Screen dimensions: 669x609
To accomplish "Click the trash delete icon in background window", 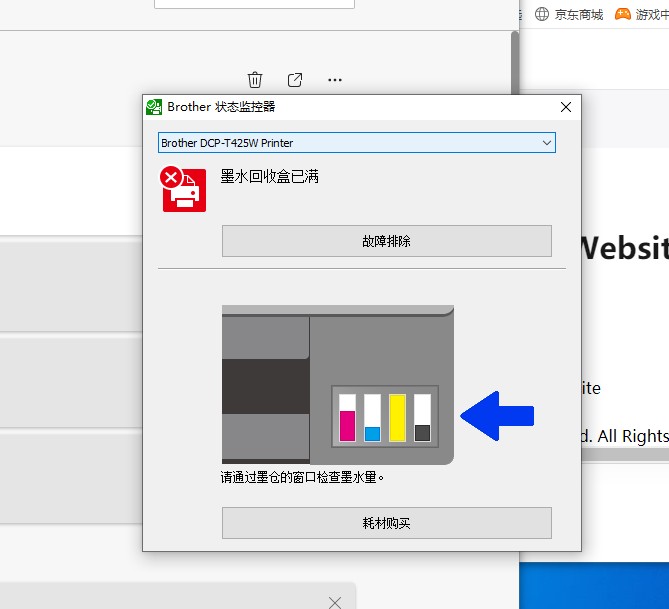I will 255,80.
